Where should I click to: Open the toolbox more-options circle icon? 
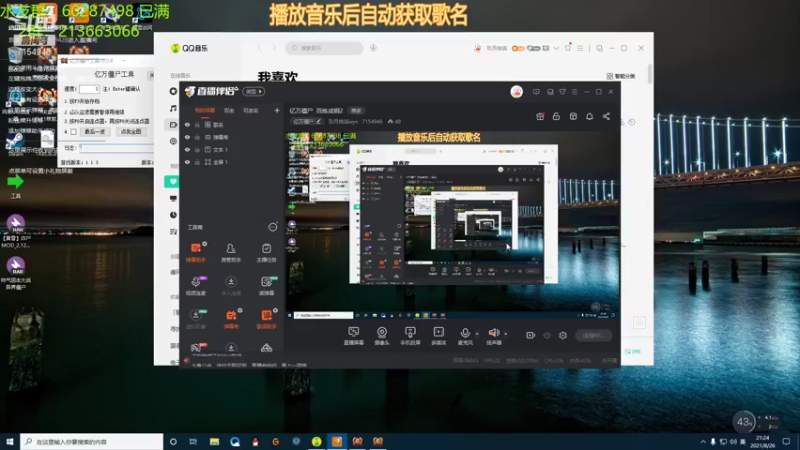point(273,227)
